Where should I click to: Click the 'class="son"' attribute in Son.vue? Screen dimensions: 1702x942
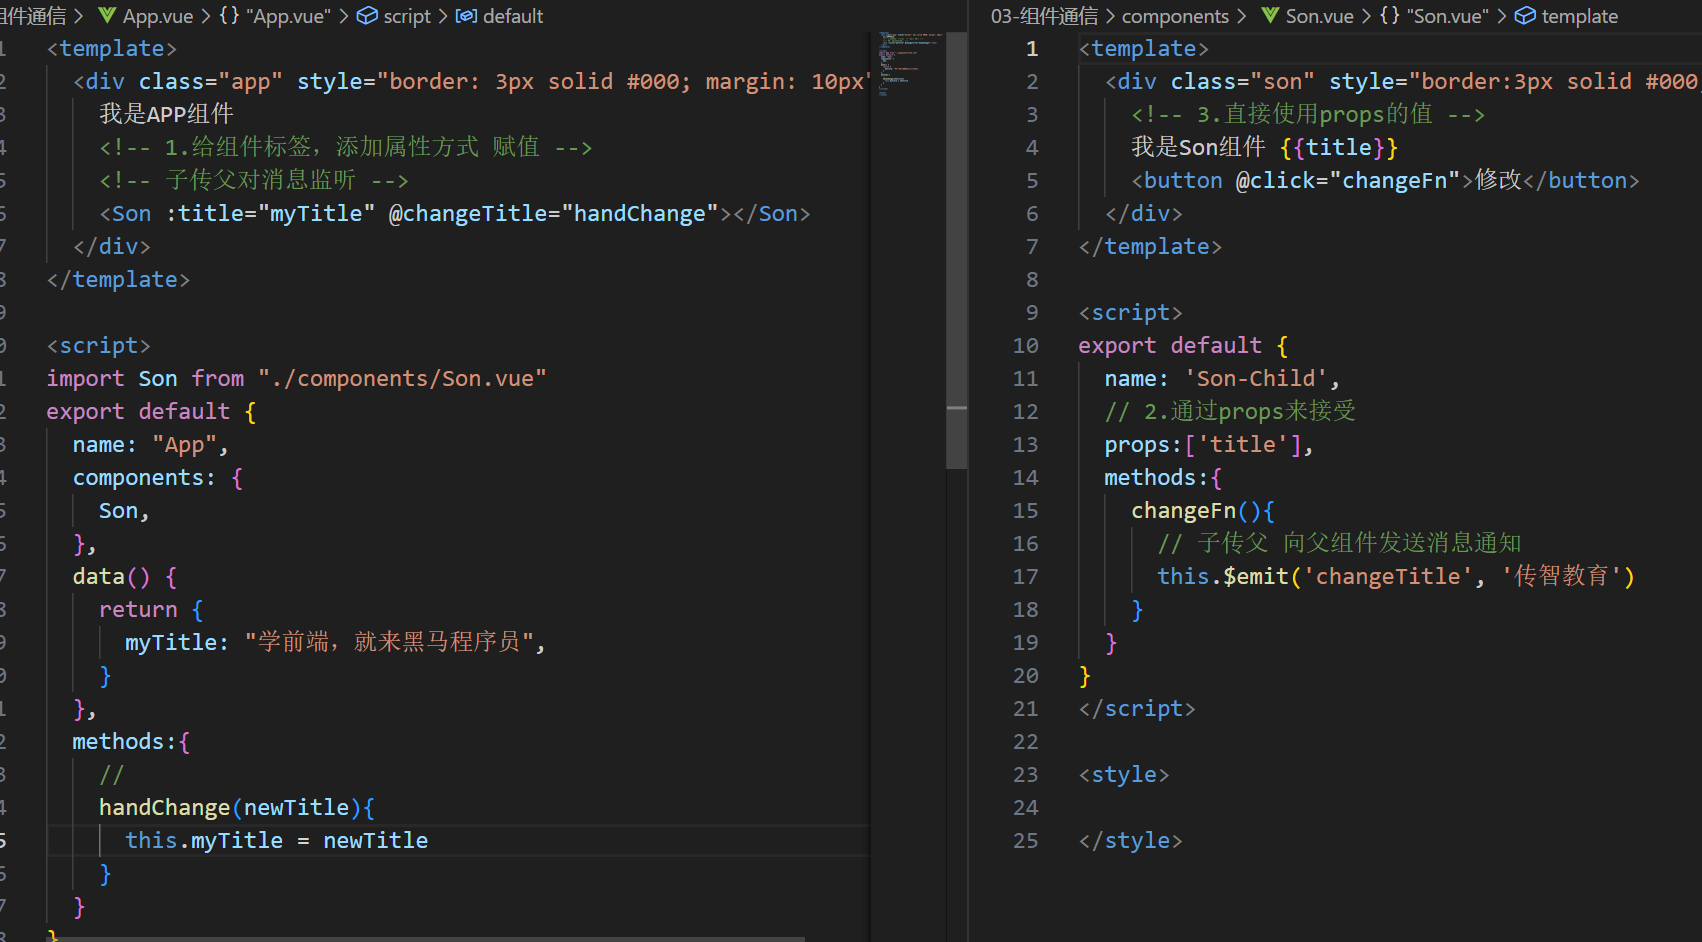pos(1243,81)
